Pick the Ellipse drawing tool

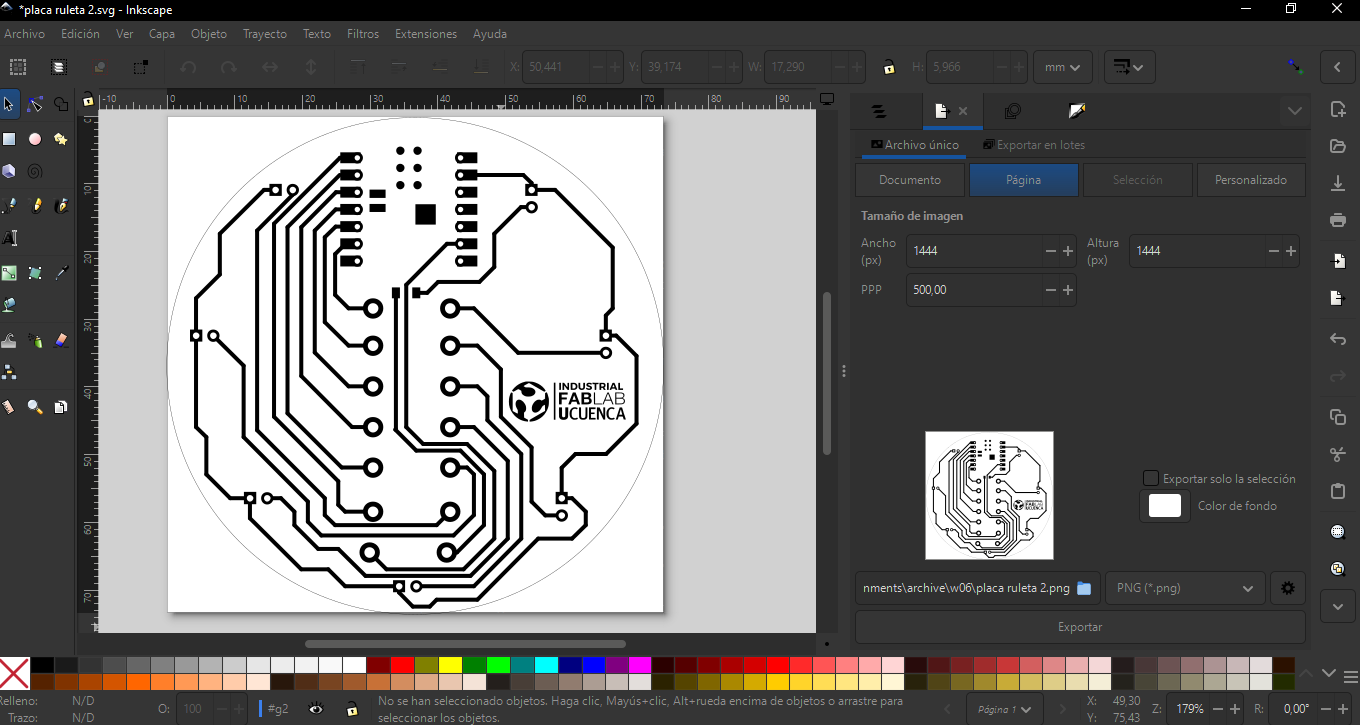35,139
